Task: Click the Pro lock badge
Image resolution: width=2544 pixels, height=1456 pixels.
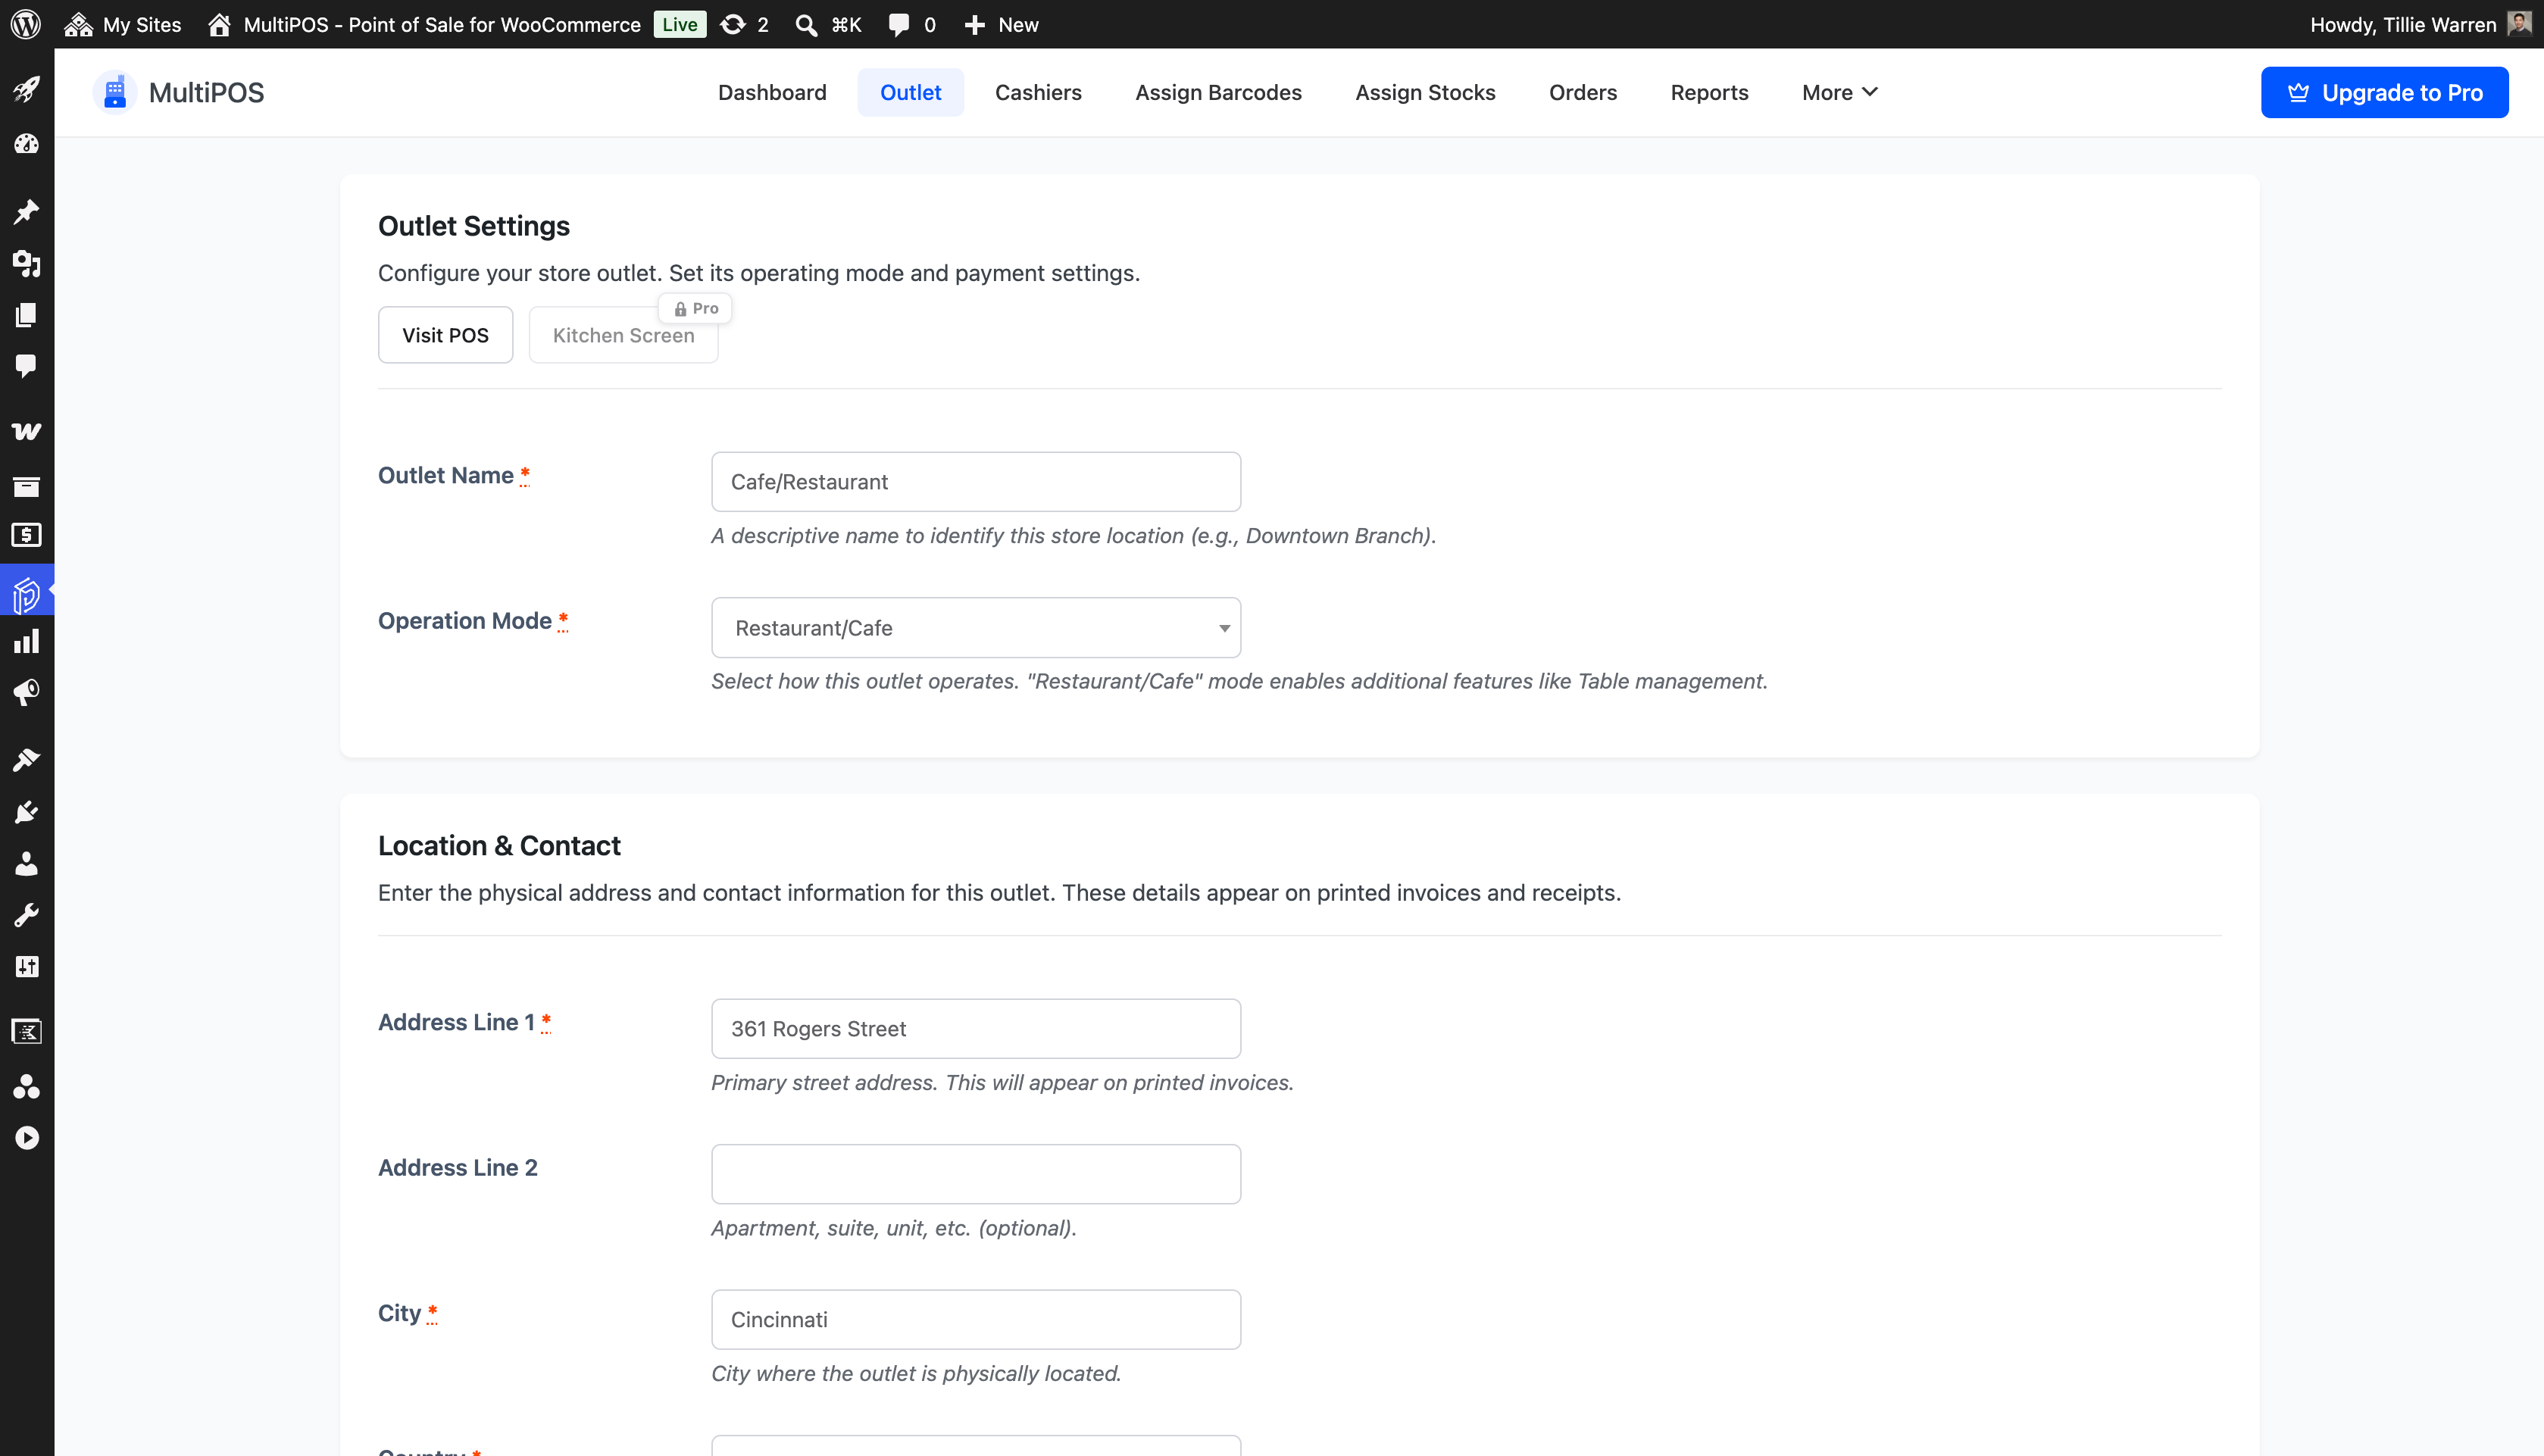Action: tap(696, 308)
